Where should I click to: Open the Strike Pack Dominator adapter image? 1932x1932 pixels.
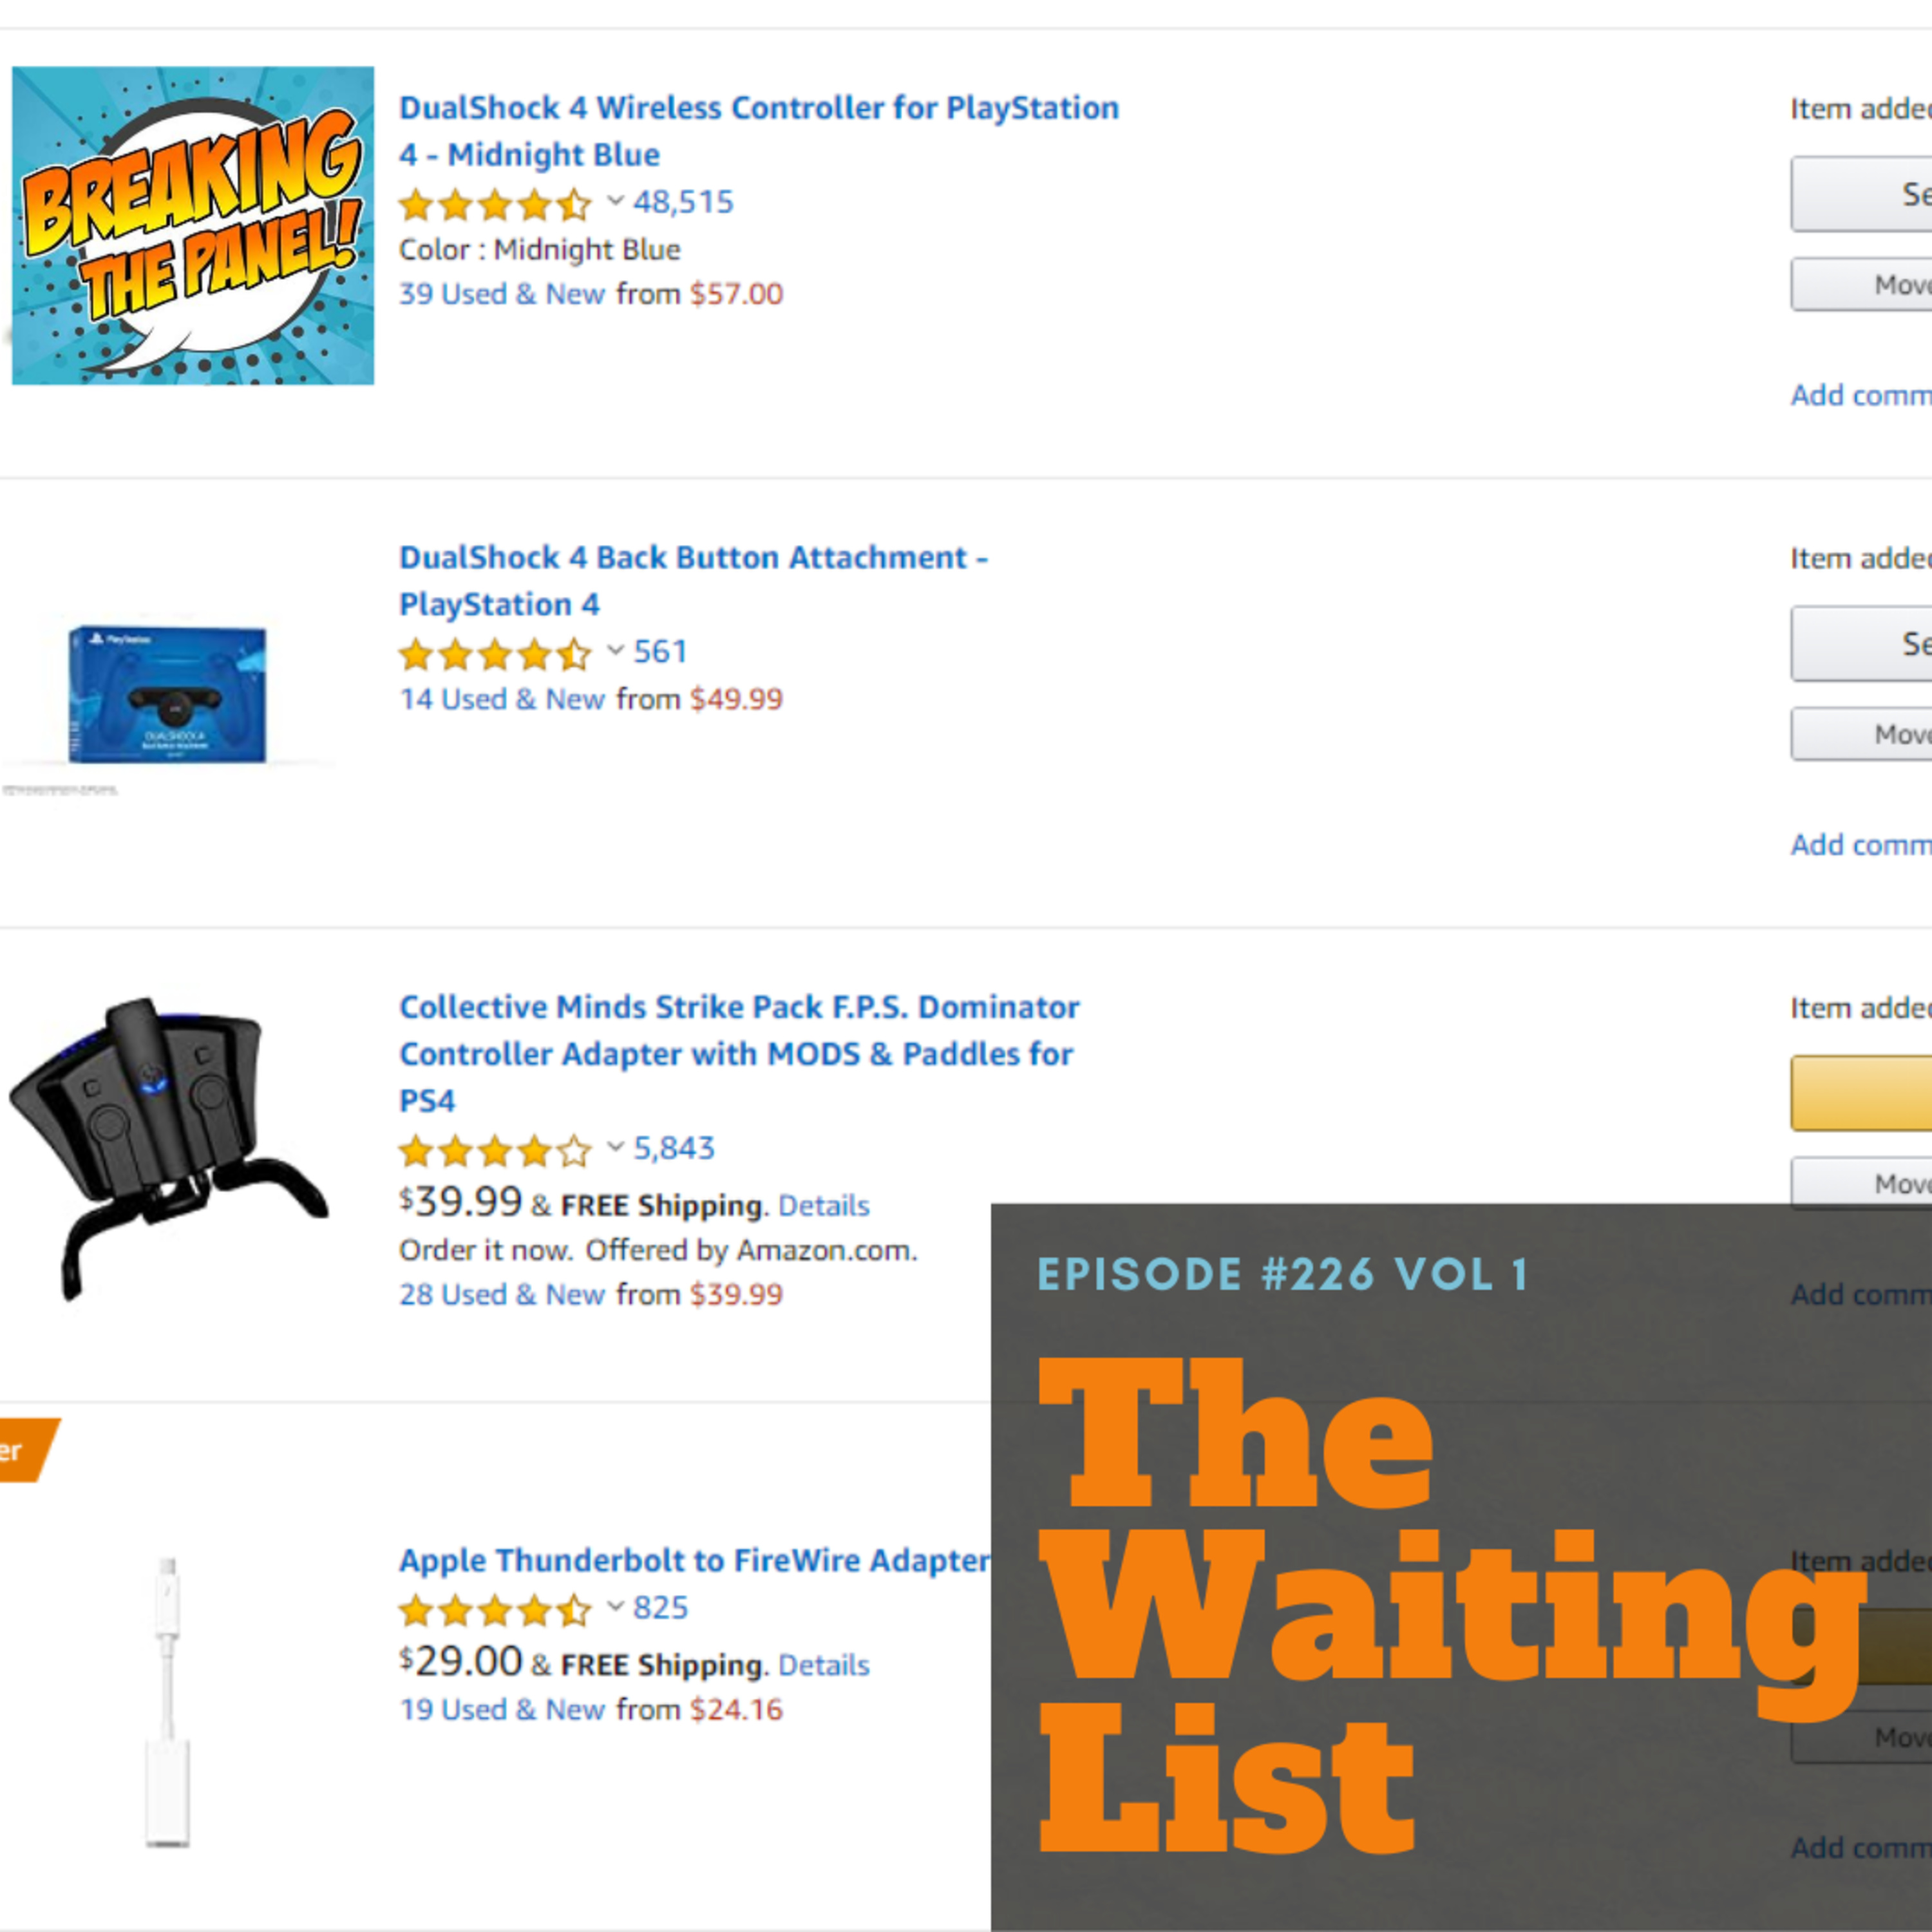tap(167, 1145)
